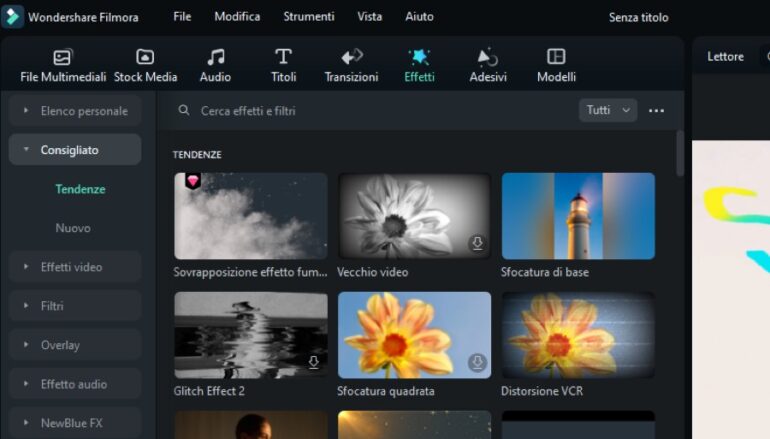
Task: Select the Effetti tab
Action: (419, 66)
